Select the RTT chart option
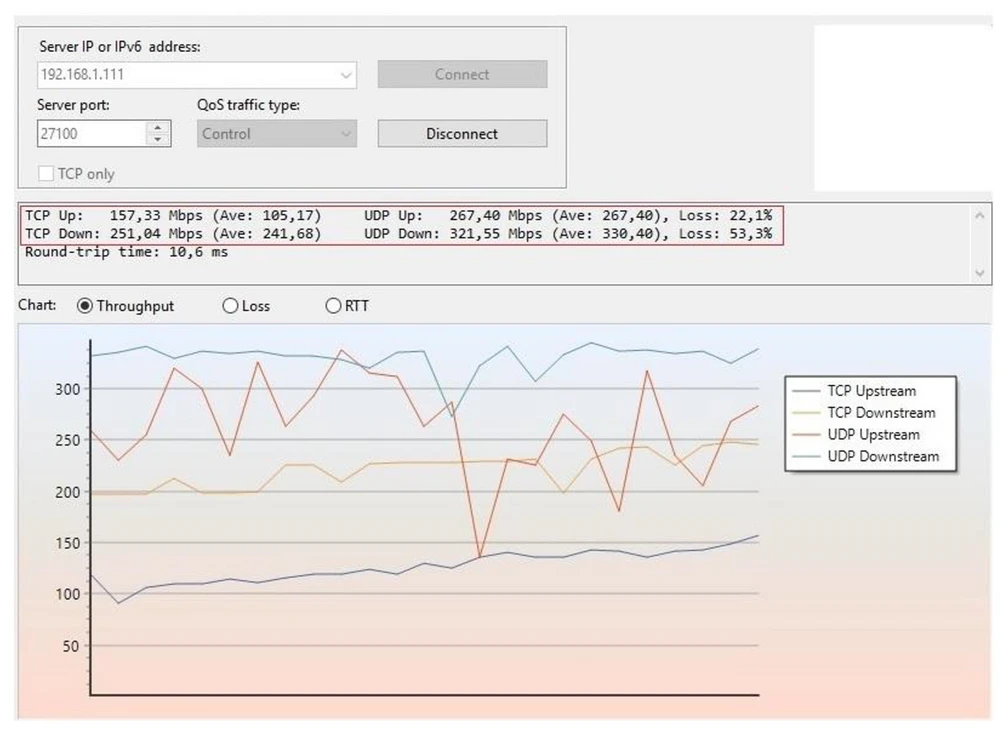 point(333,306)
